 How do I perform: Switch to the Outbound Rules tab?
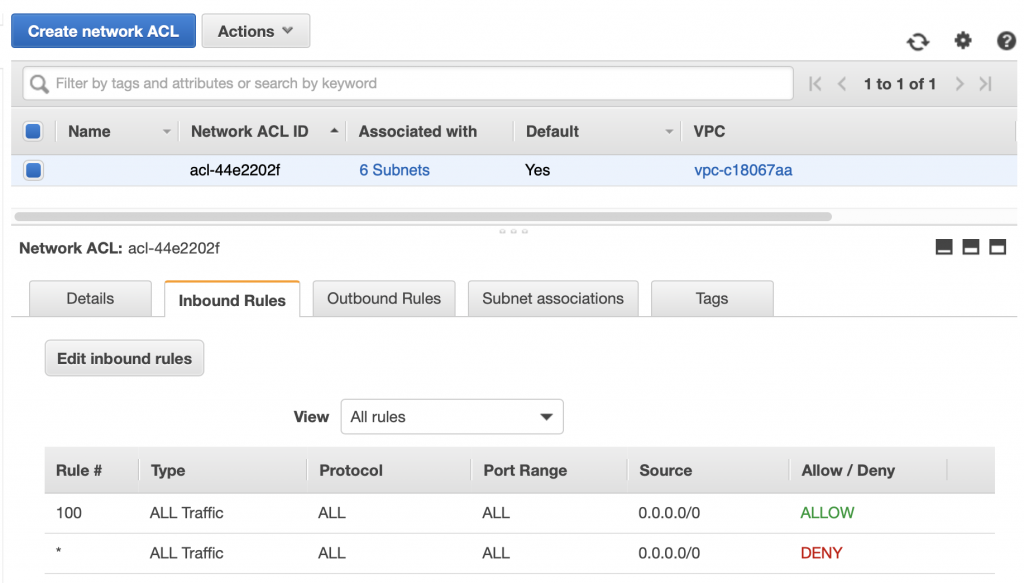tap(384, 298)
